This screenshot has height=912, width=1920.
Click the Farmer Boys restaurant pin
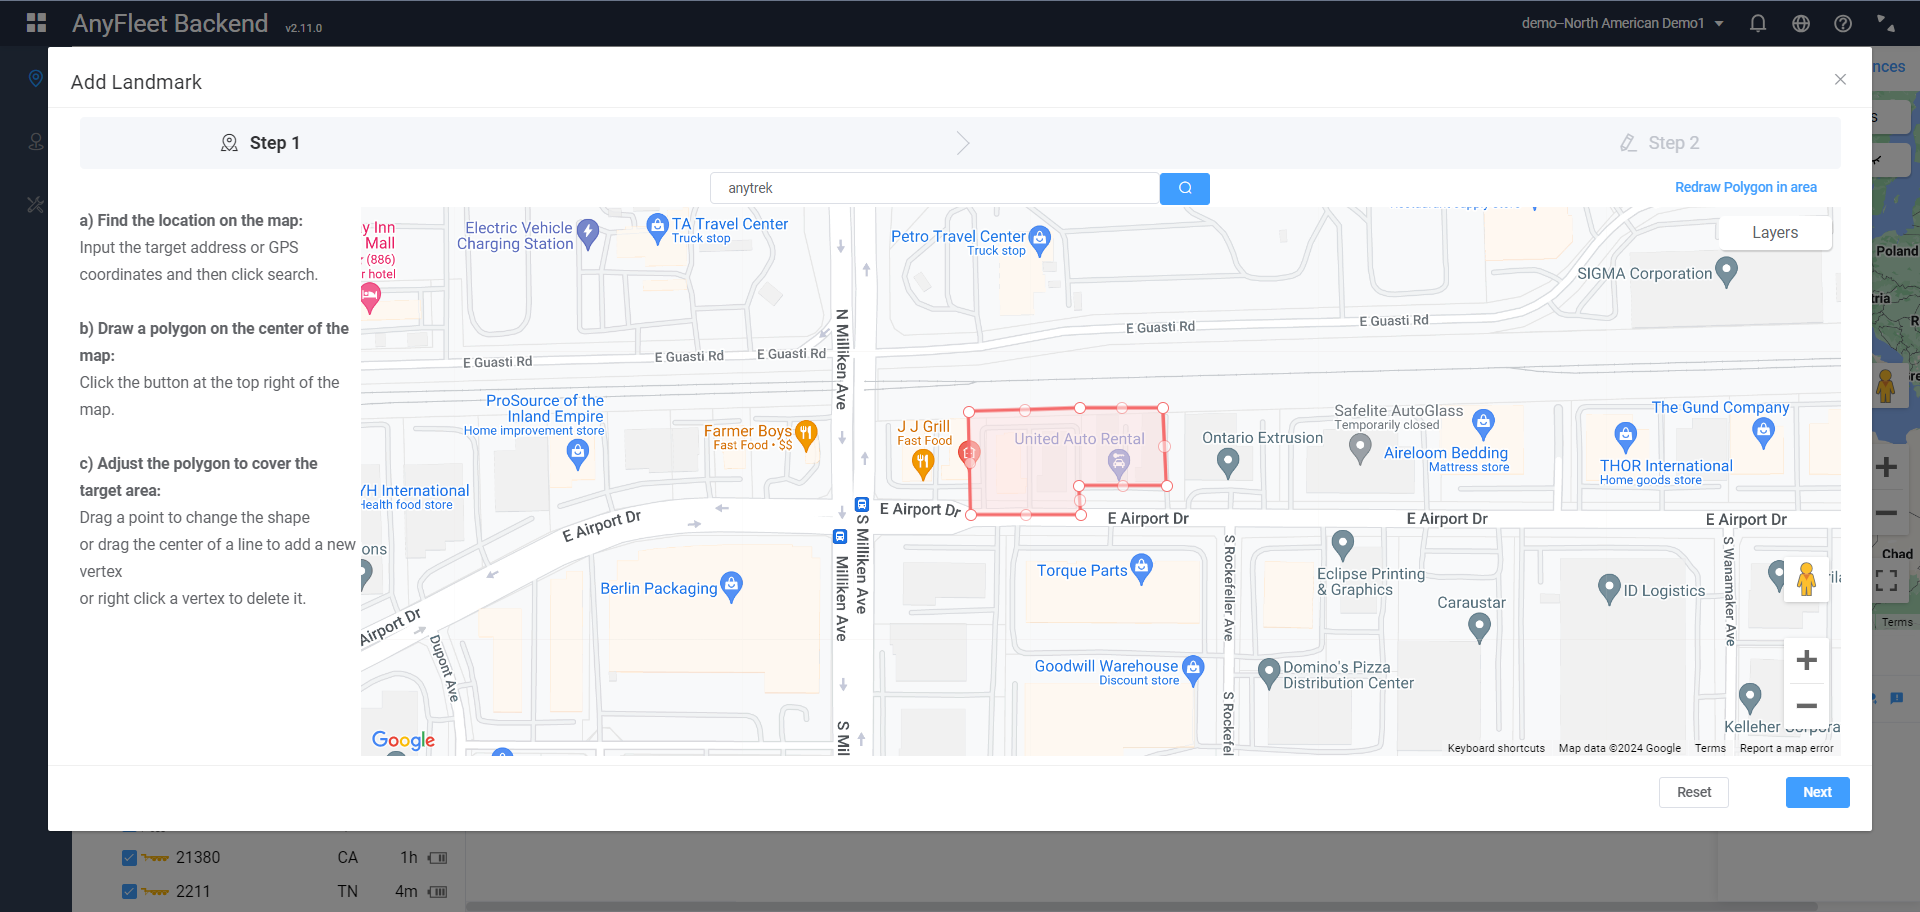coord(806,434)
